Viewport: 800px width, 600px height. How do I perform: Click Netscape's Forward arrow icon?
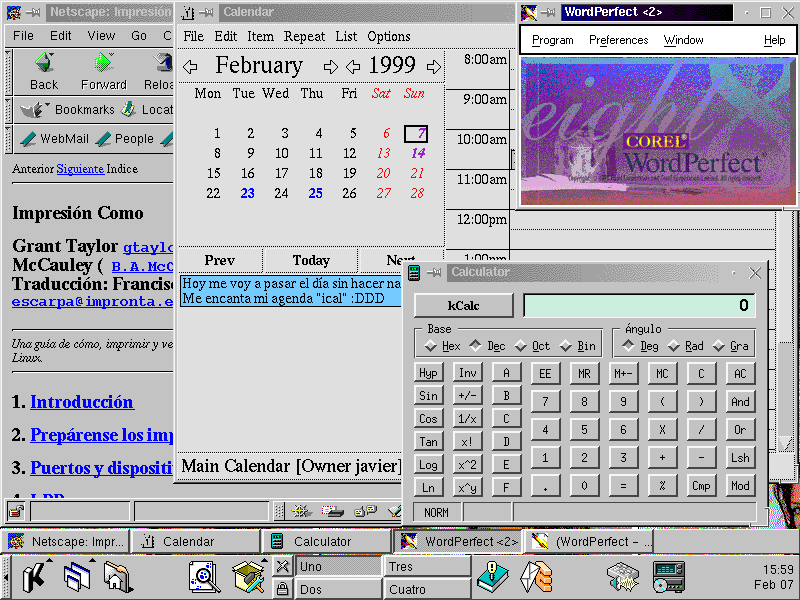tap(103, 64)
